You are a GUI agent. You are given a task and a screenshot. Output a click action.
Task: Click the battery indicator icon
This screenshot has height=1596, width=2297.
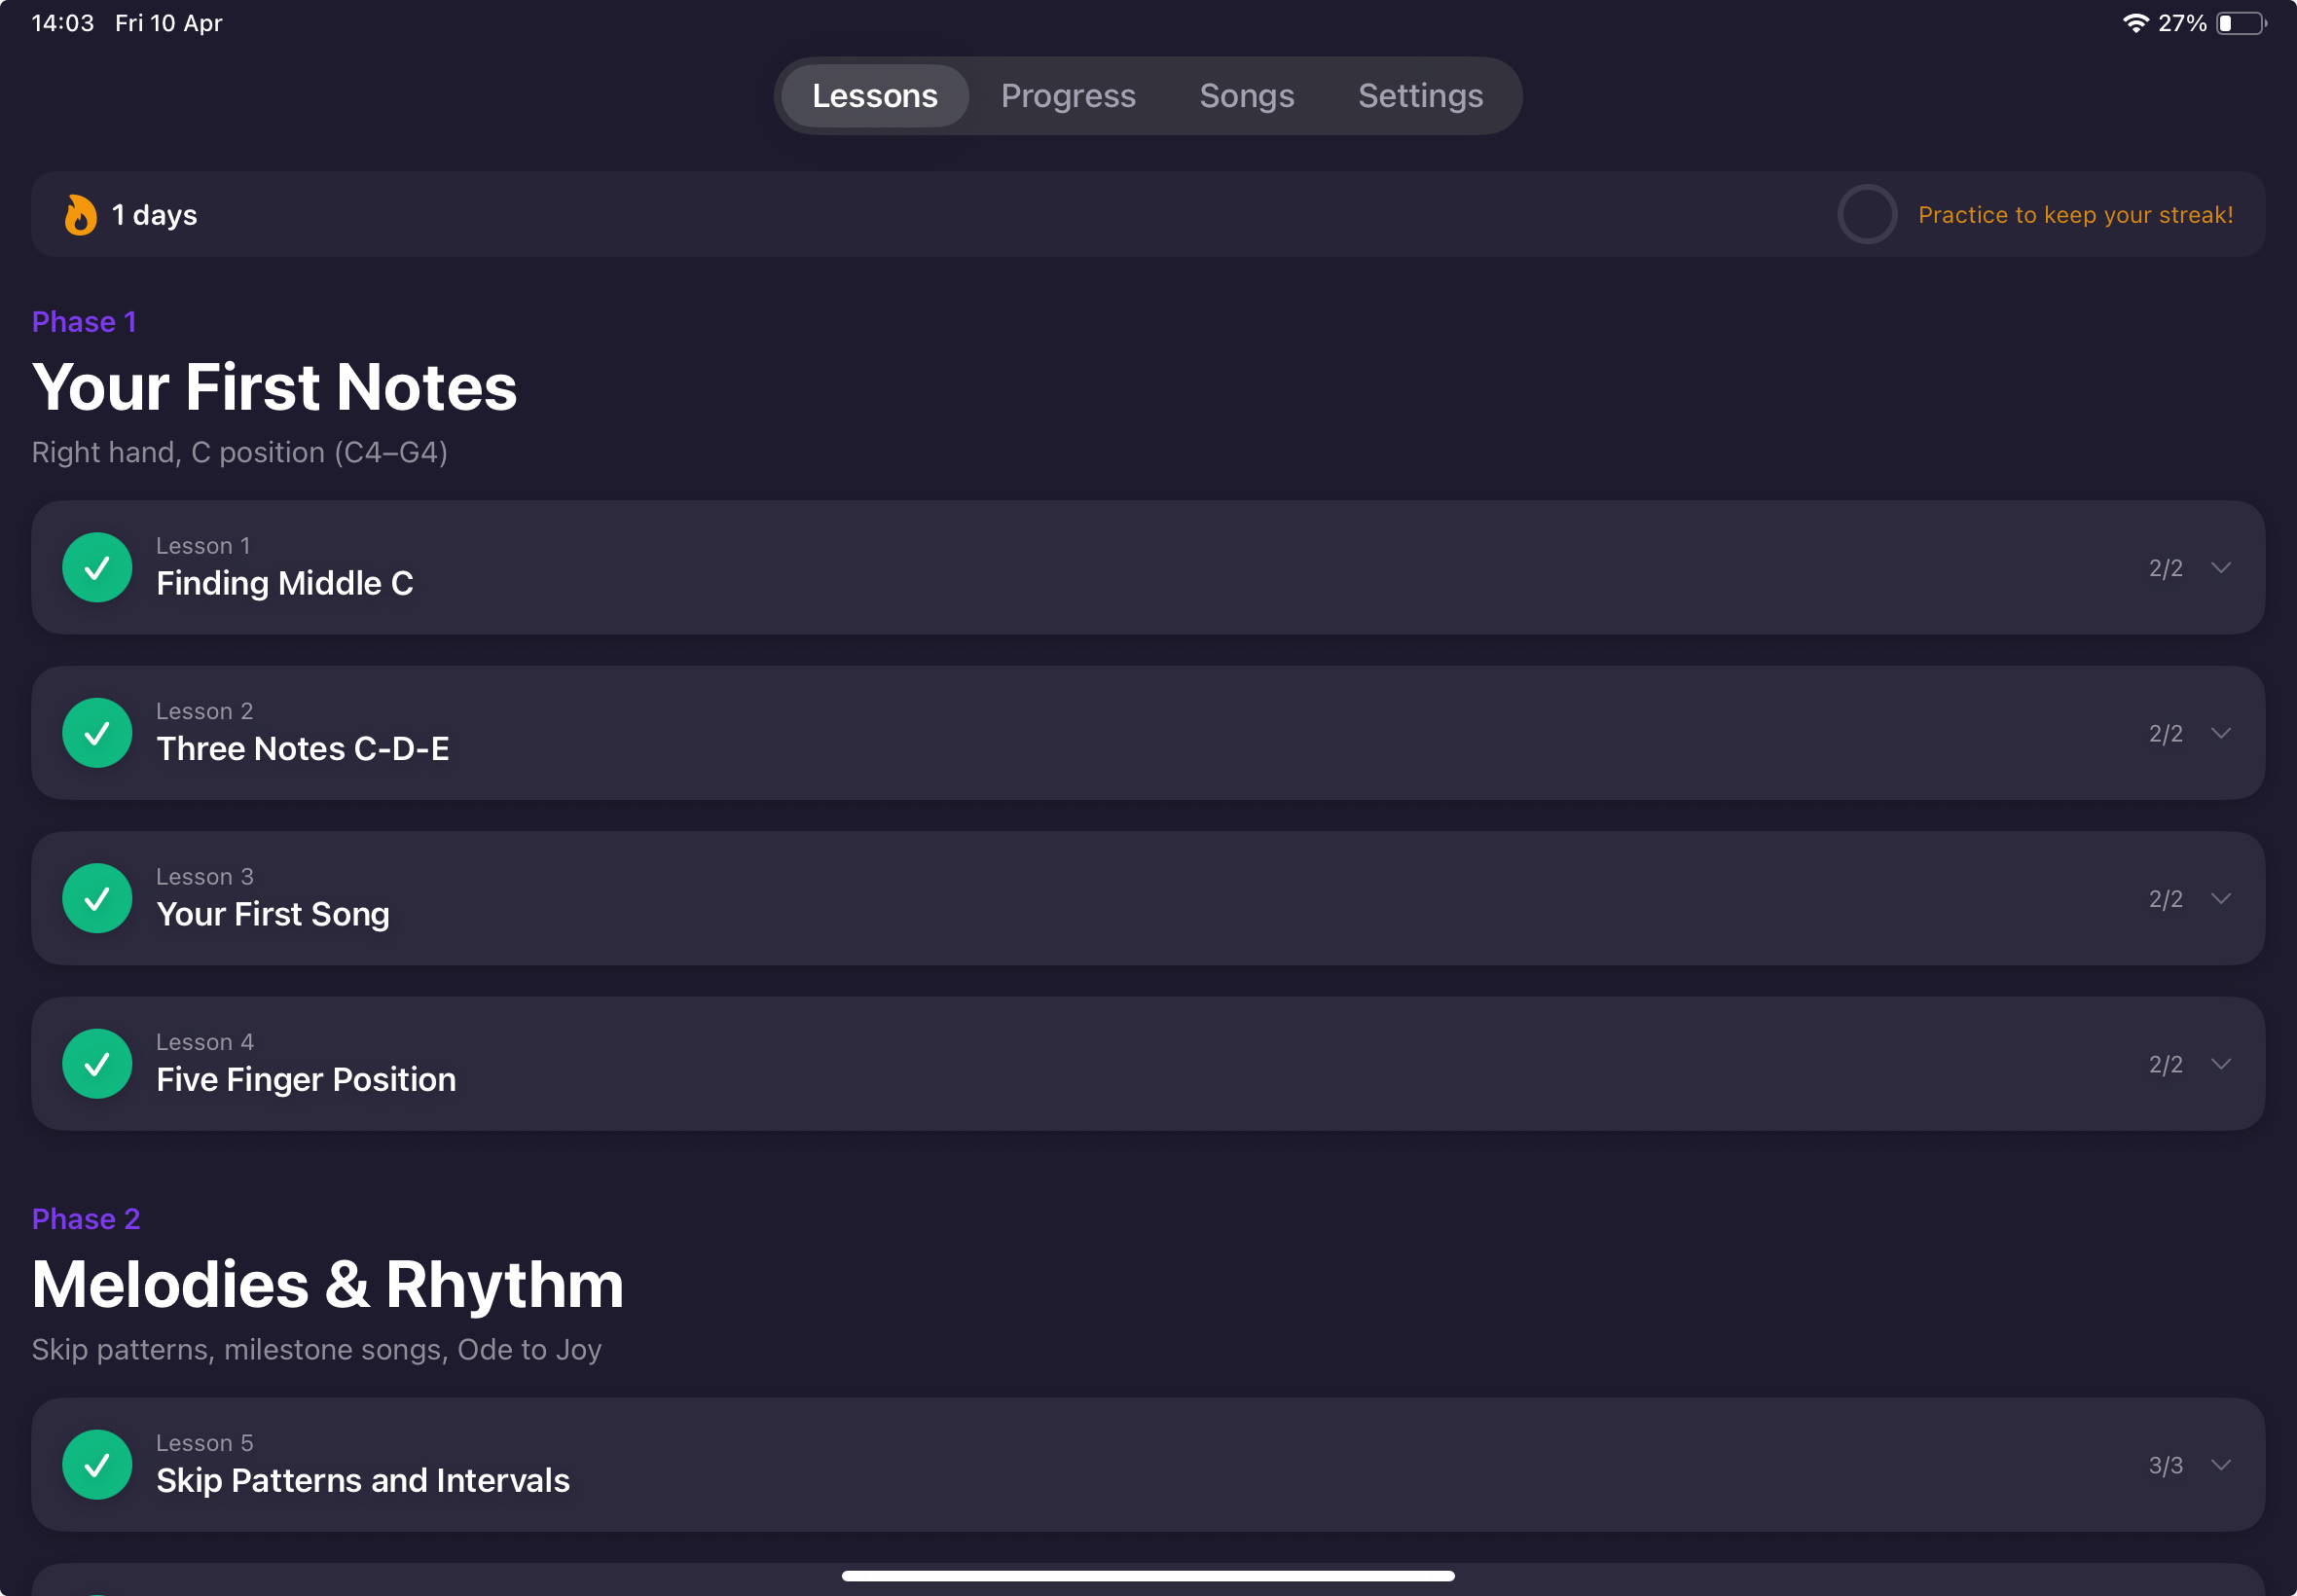tap(2240, 23)
